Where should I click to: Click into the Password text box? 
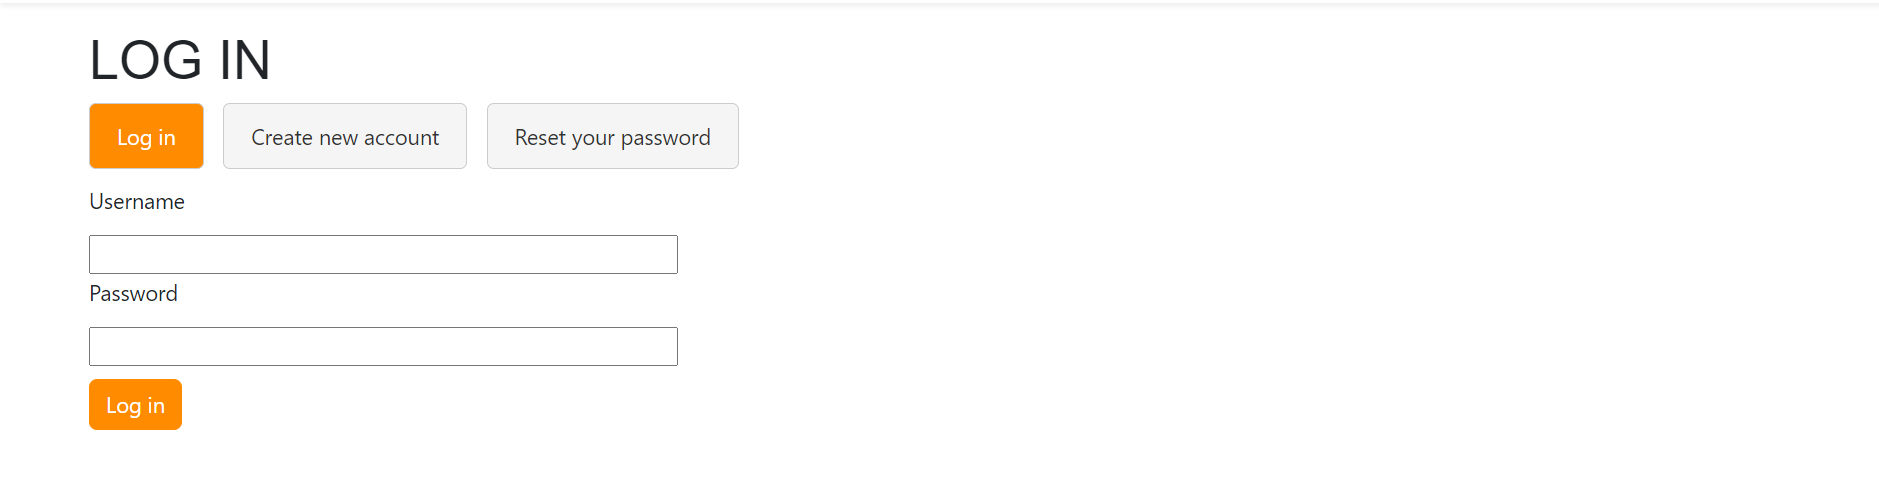coord(383,346)
